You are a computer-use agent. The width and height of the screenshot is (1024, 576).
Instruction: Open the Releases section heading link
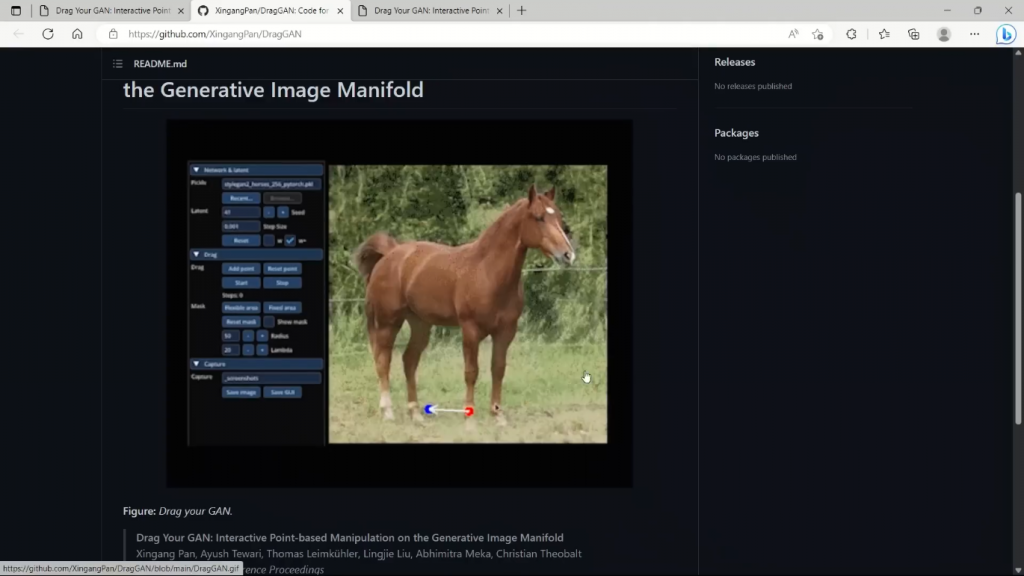point(735,62)
